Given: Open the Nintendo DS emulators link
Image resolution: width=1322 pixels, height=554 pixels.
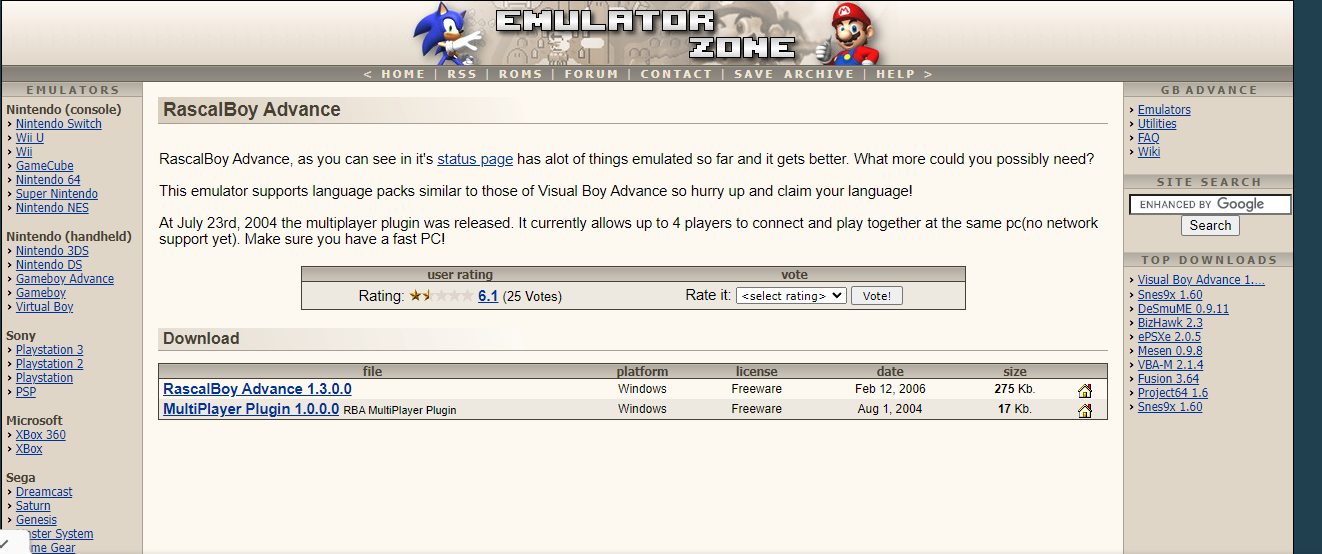Looking at the screenshot, I should click(49, 265).
